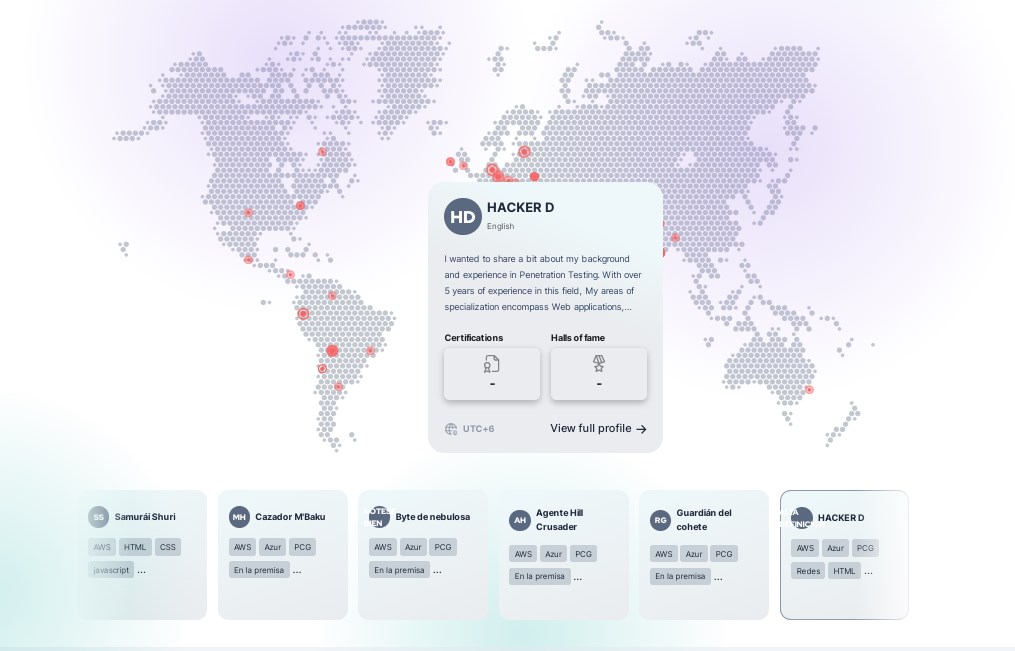Viewport: 1015px width, 651px height.
Task: Expand more tags on Guardián del cohete card
Action: (719, 577)
